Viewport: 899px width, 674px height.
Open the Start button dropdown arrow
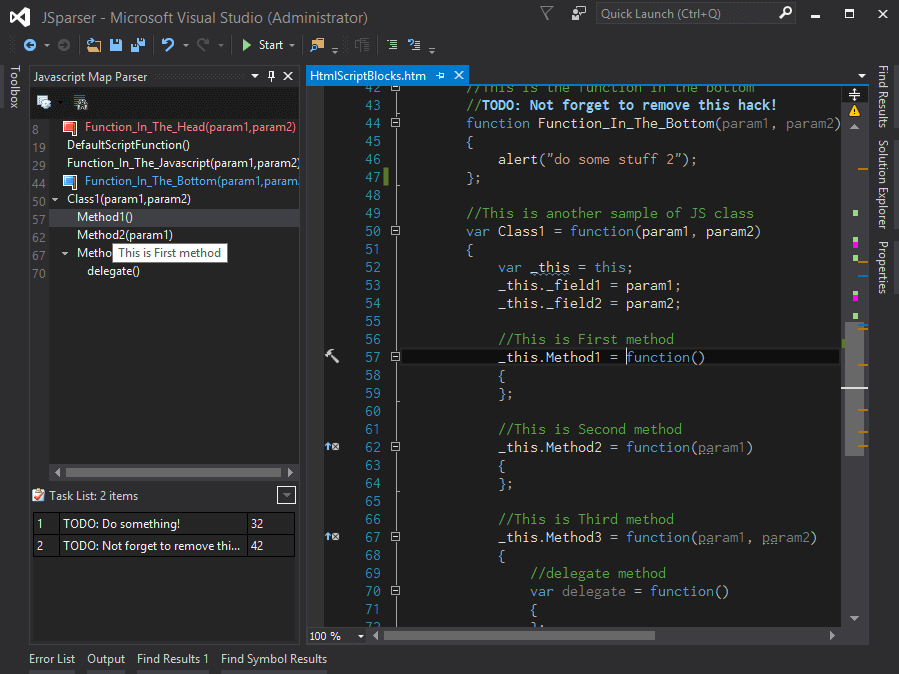point(292,45)
